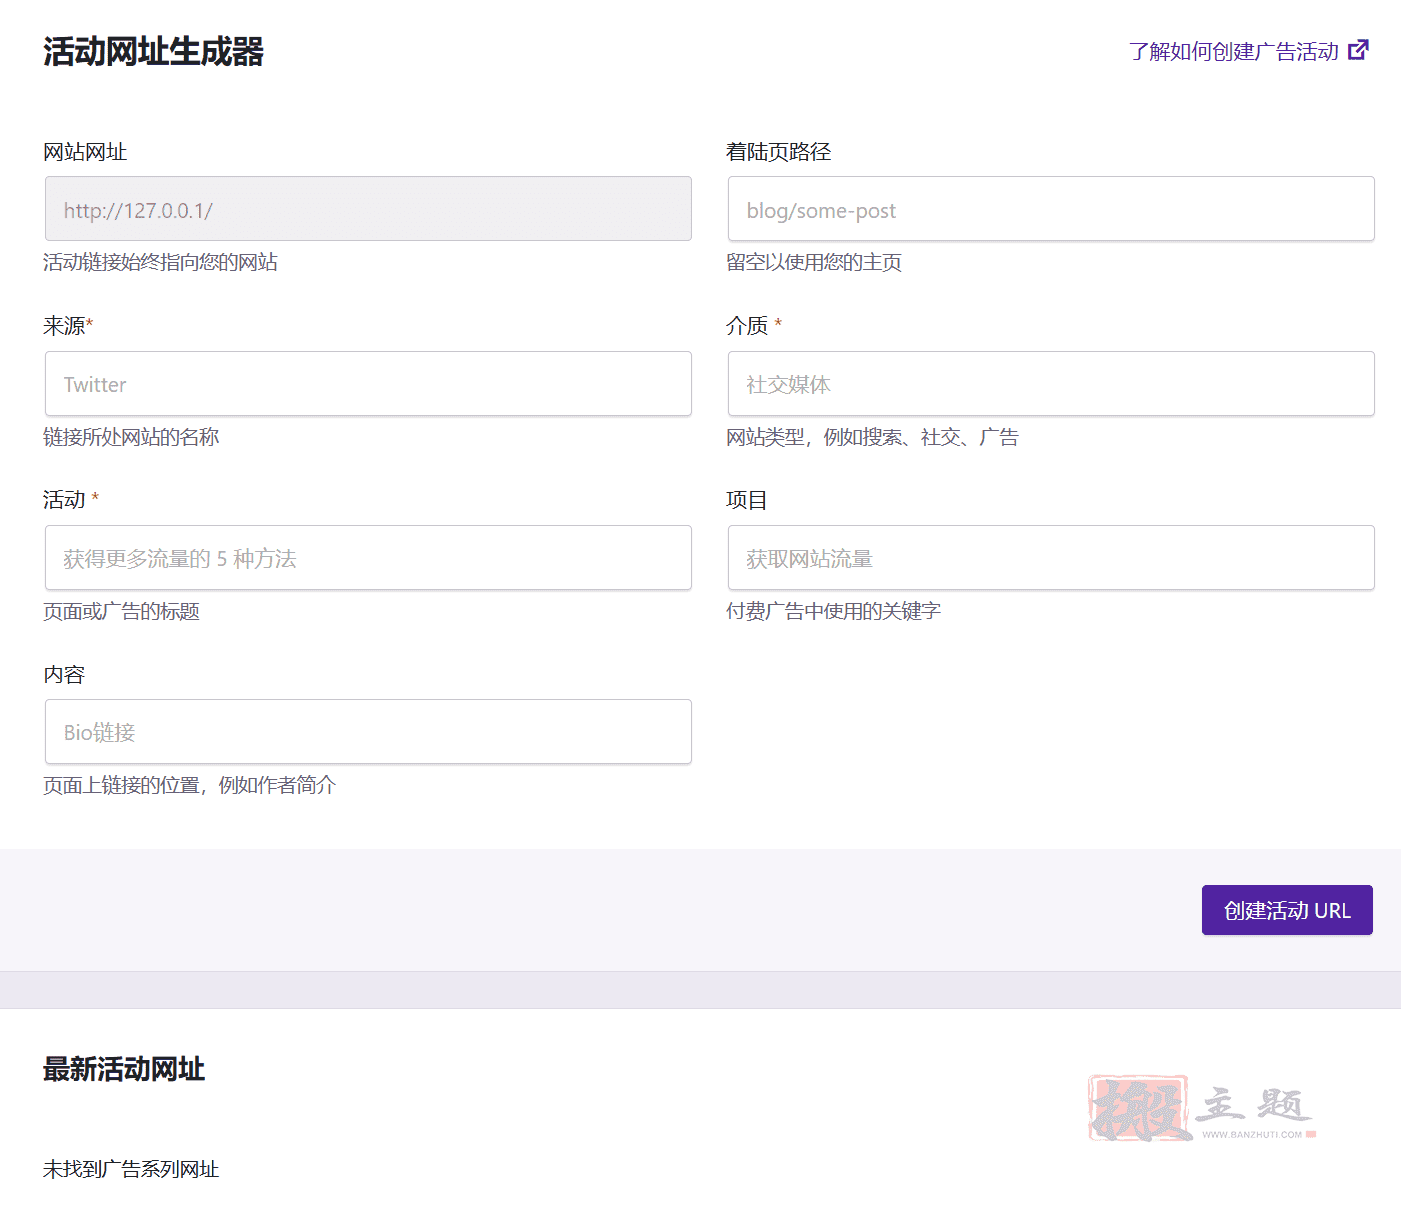Click the helper text 链接所处网站的名称
This screenshot has width=1401, height=1217.
pos(131,437)
